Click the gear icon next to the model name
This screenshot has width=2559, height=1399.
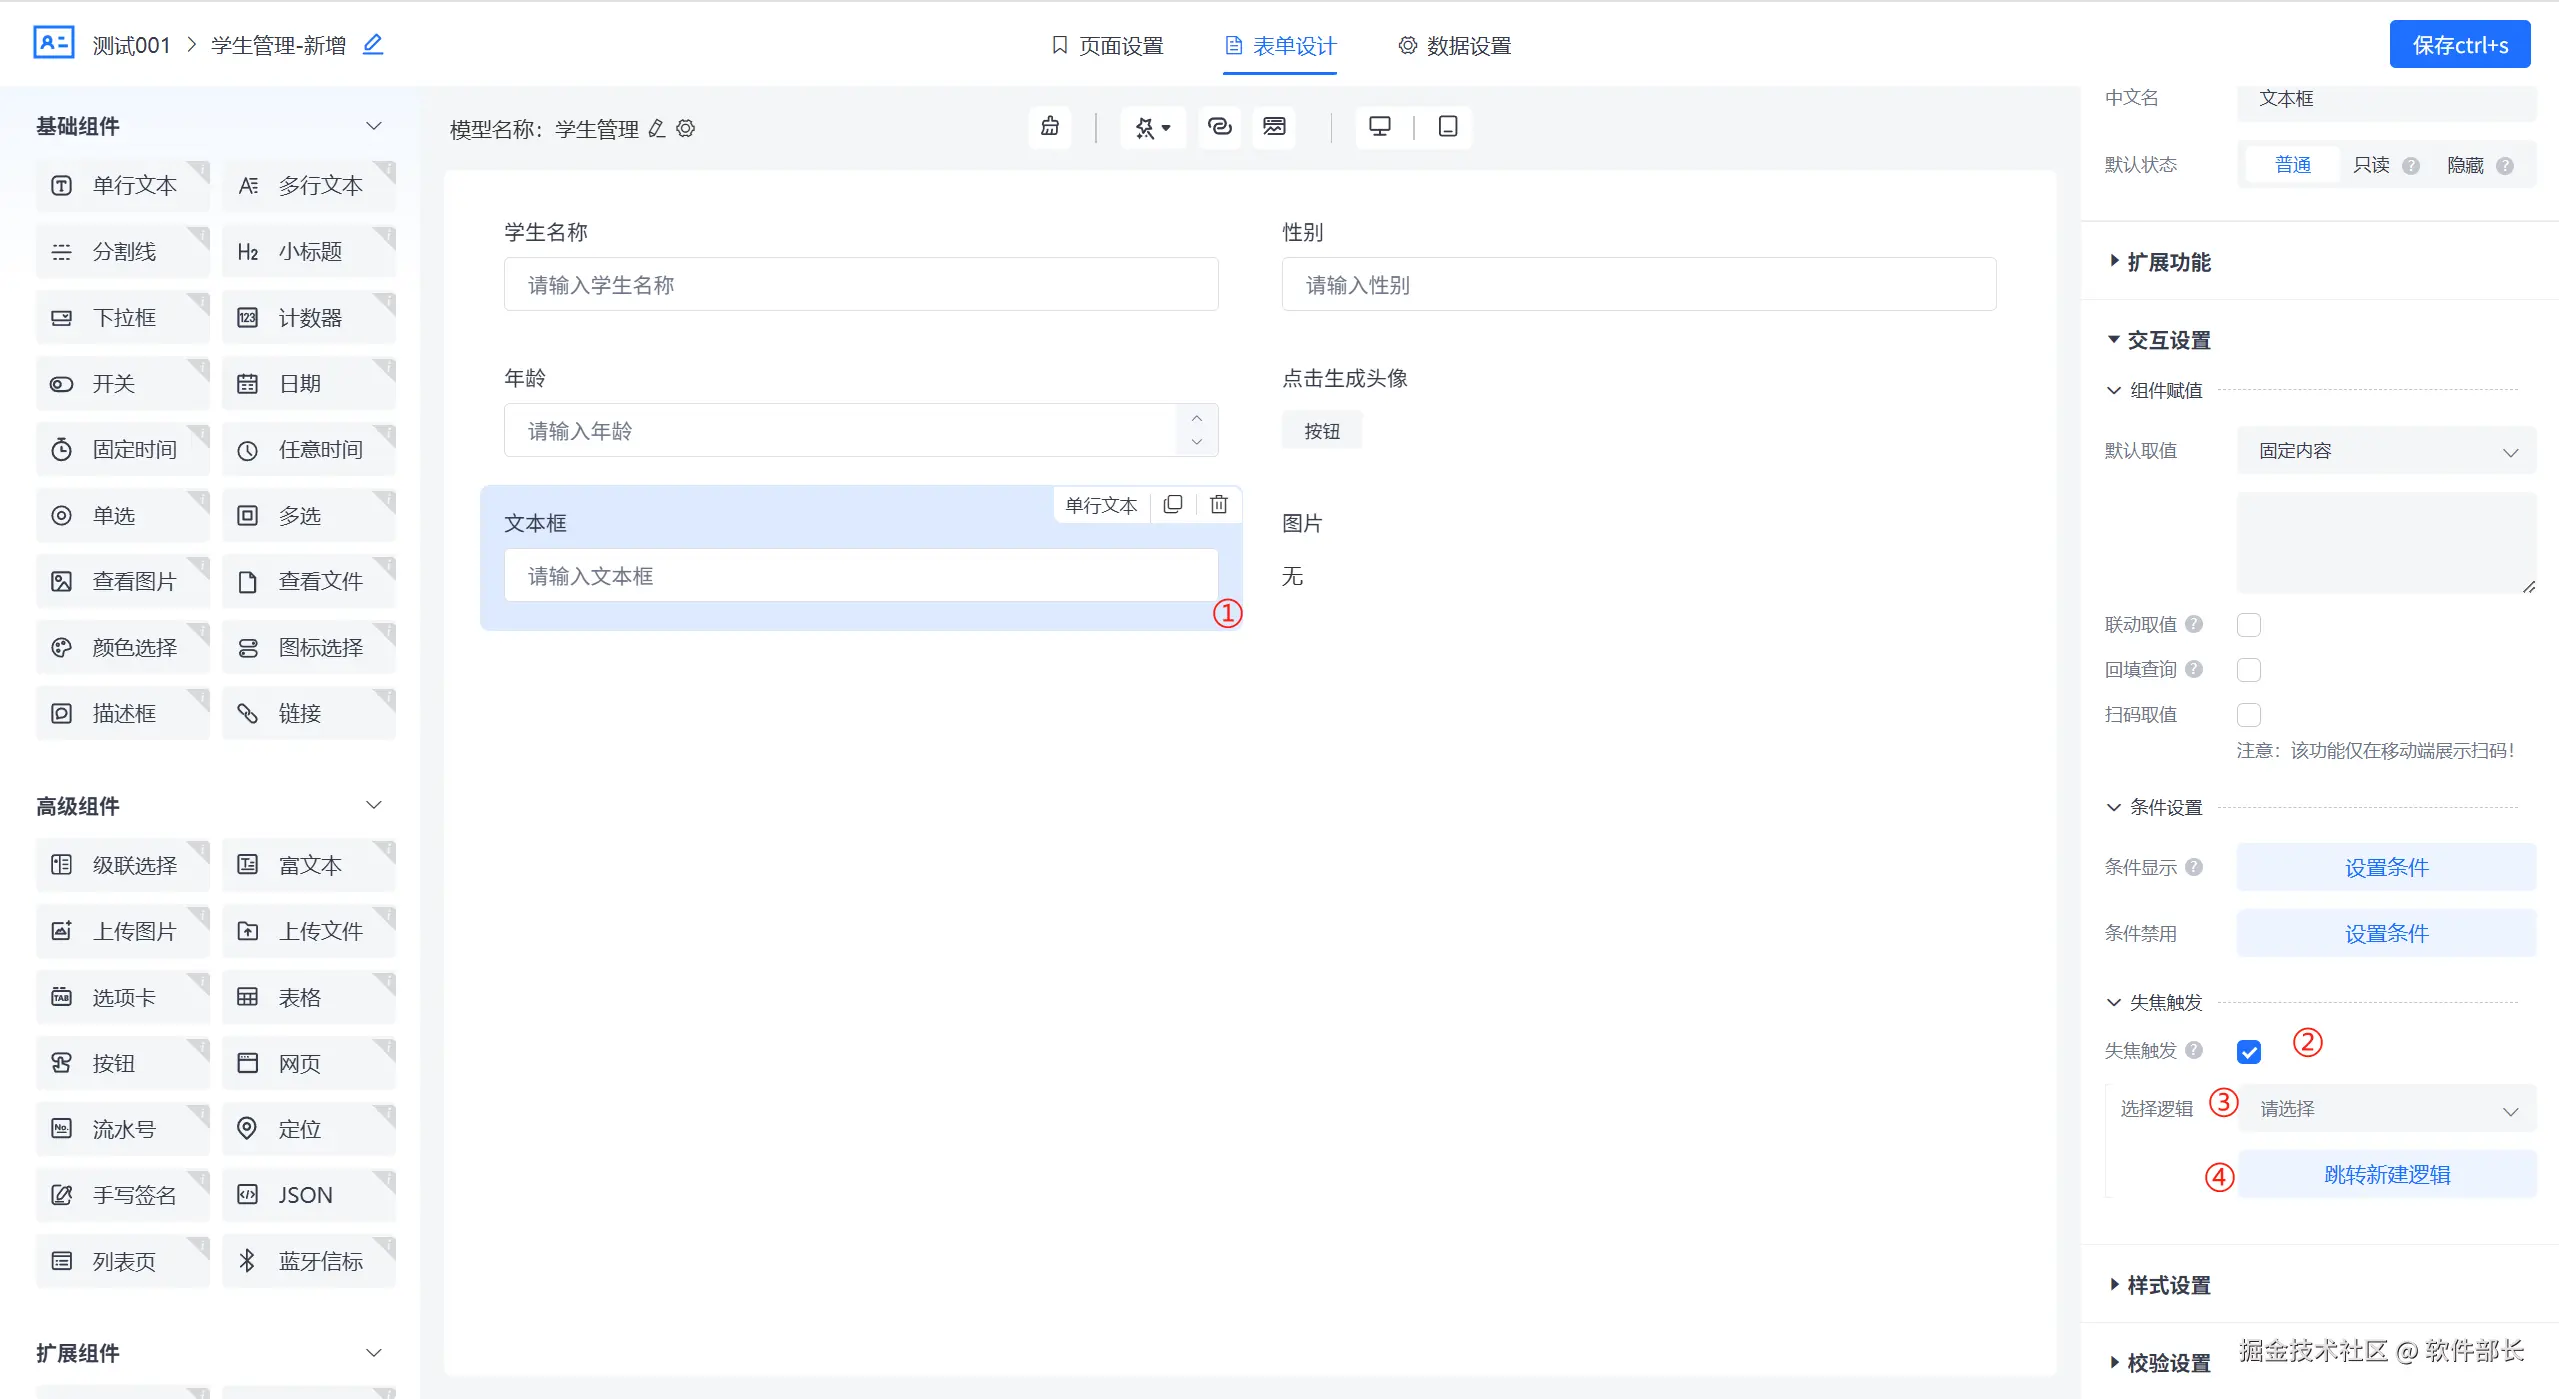(686, 129)
